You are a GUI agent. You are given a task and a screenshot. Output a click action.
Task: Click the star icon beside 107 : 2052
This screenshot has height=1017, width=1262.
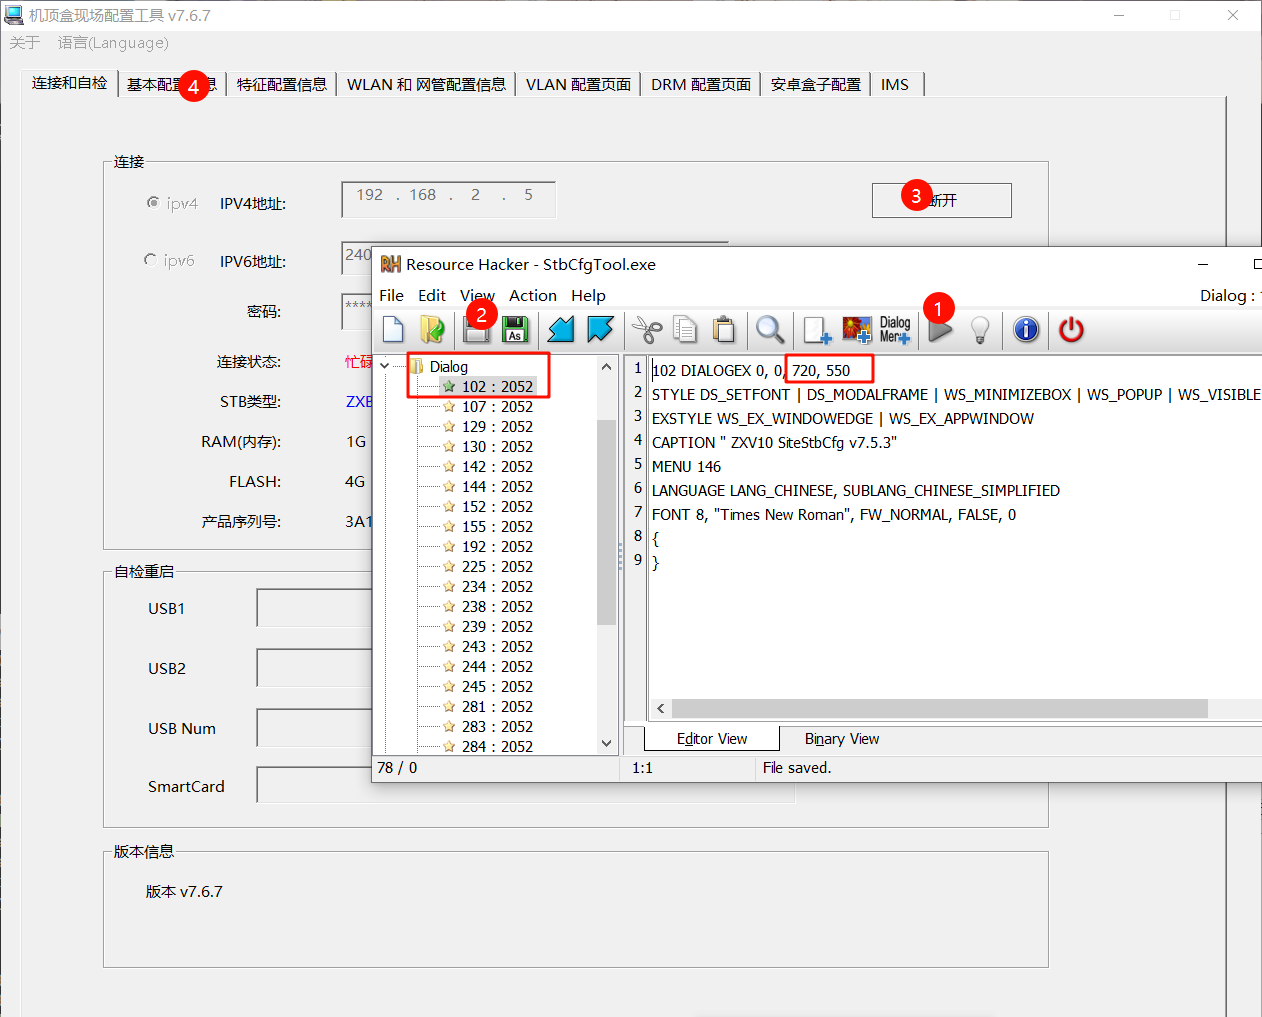click(449, 406)
